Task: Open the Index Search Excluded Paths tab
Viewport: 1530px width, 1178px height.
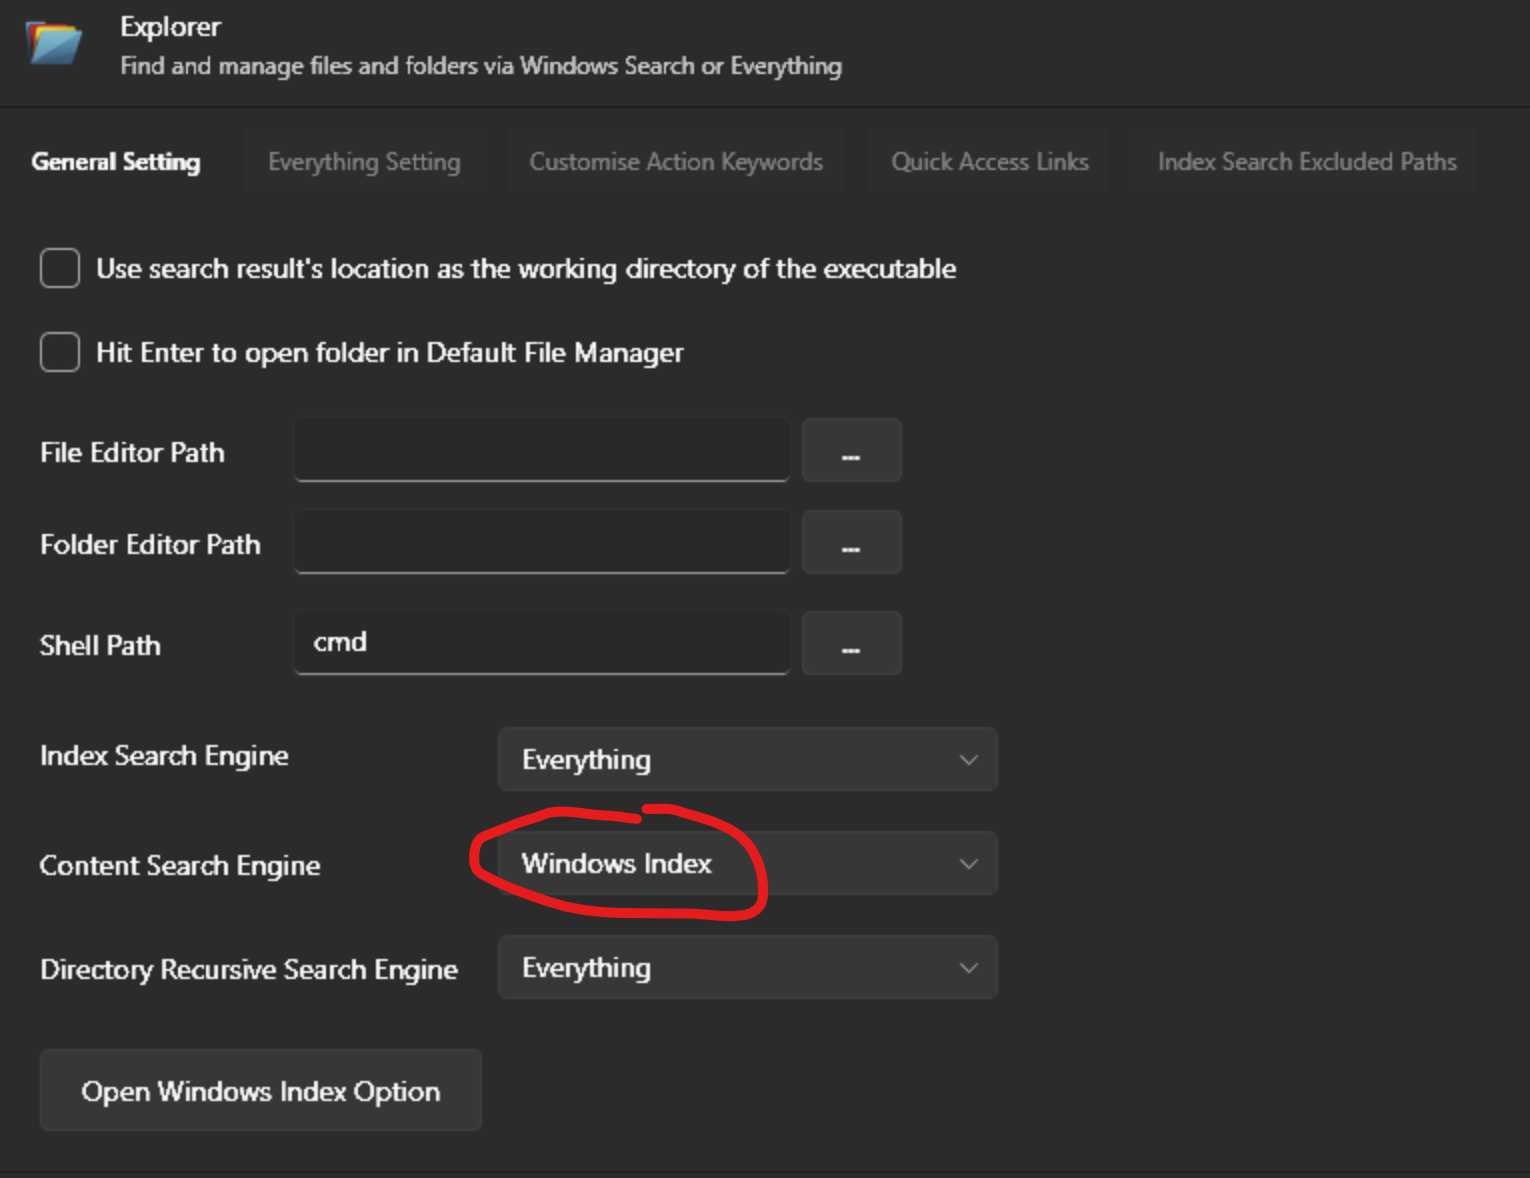Action: [x=1306, y=161]
